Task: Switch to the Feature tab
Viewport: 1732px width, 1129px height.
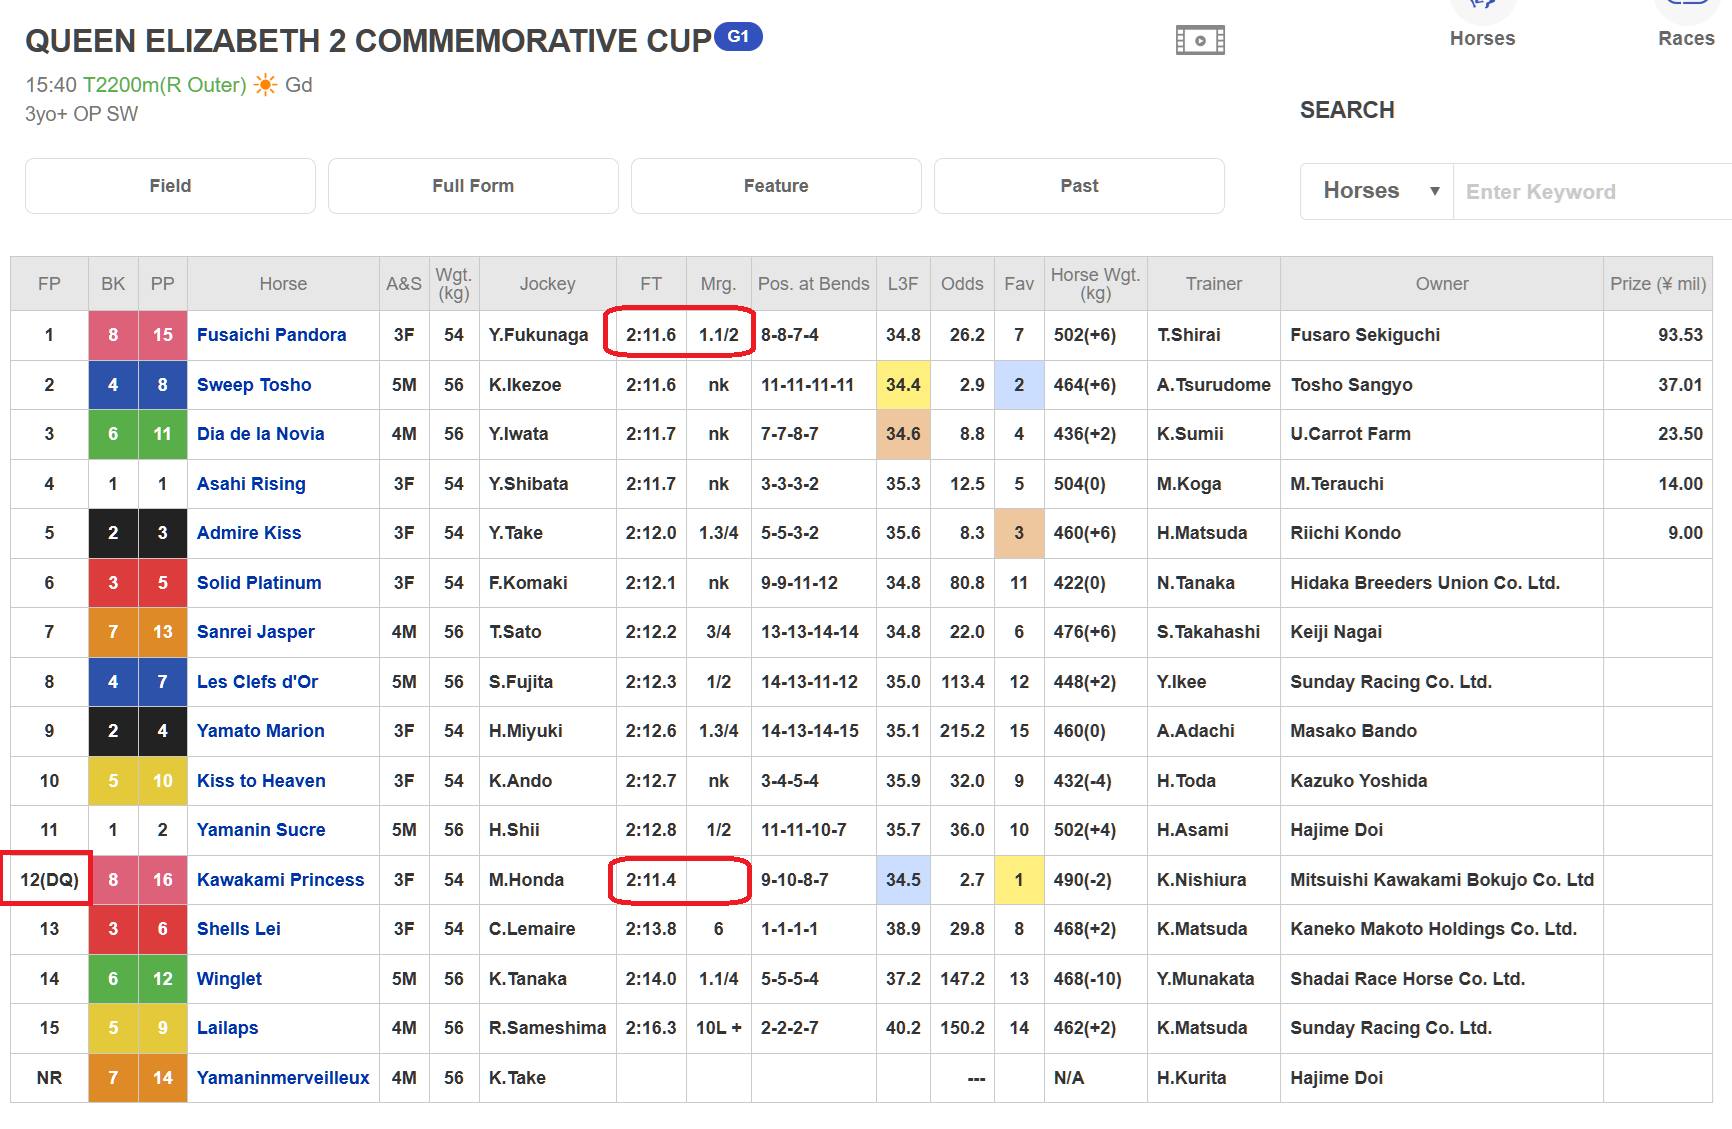Action: pos(776,186)
